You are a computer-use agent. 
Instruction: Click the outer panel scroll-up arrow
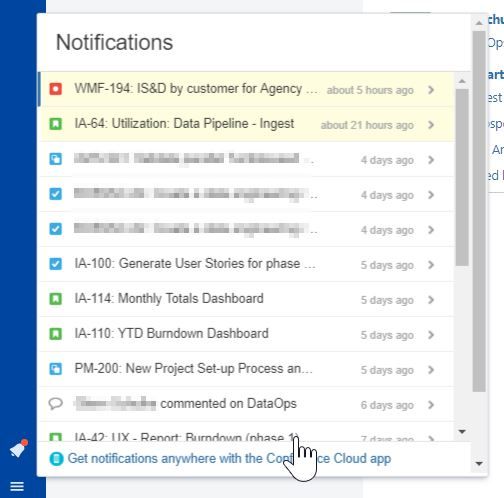pyautogui.click(x=479, y=23)
